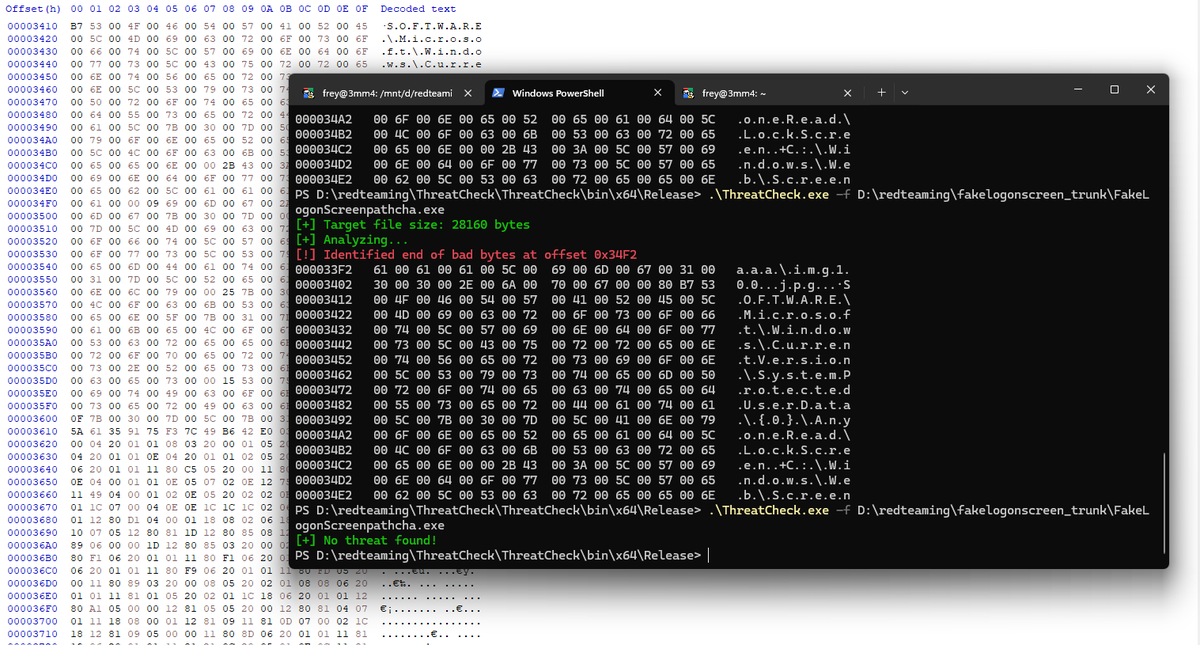
Task: Click the '[+] No threat found!' line
Action: tap(366, 540)
